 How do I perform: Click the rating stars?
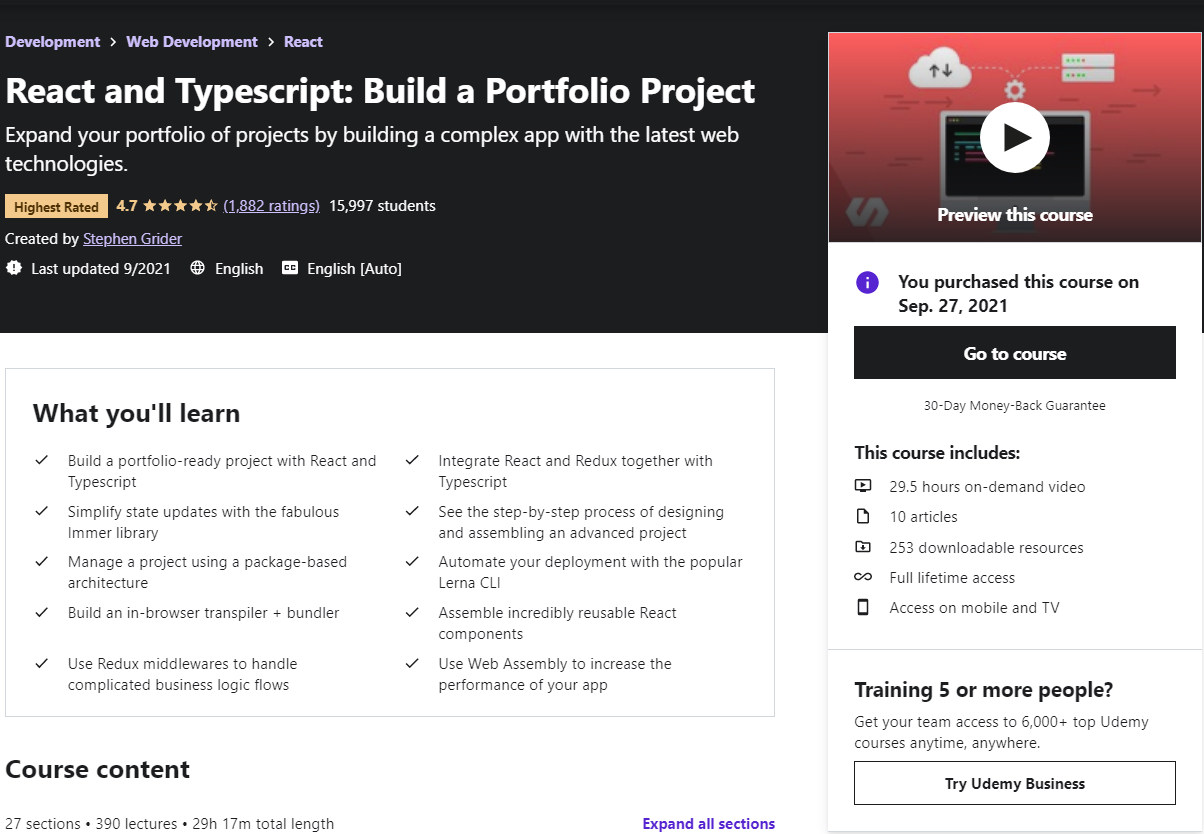[180, 206]
